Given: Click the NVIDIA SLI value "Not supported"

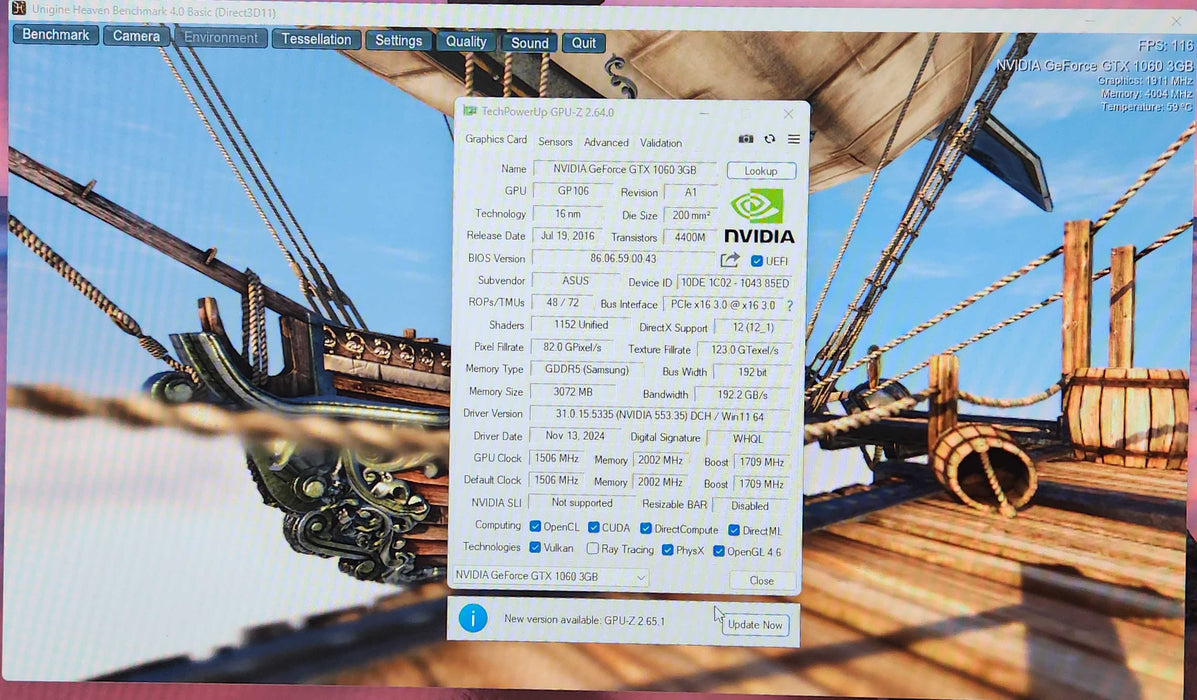Looking at the screenshot, I should tap(582, 502).
